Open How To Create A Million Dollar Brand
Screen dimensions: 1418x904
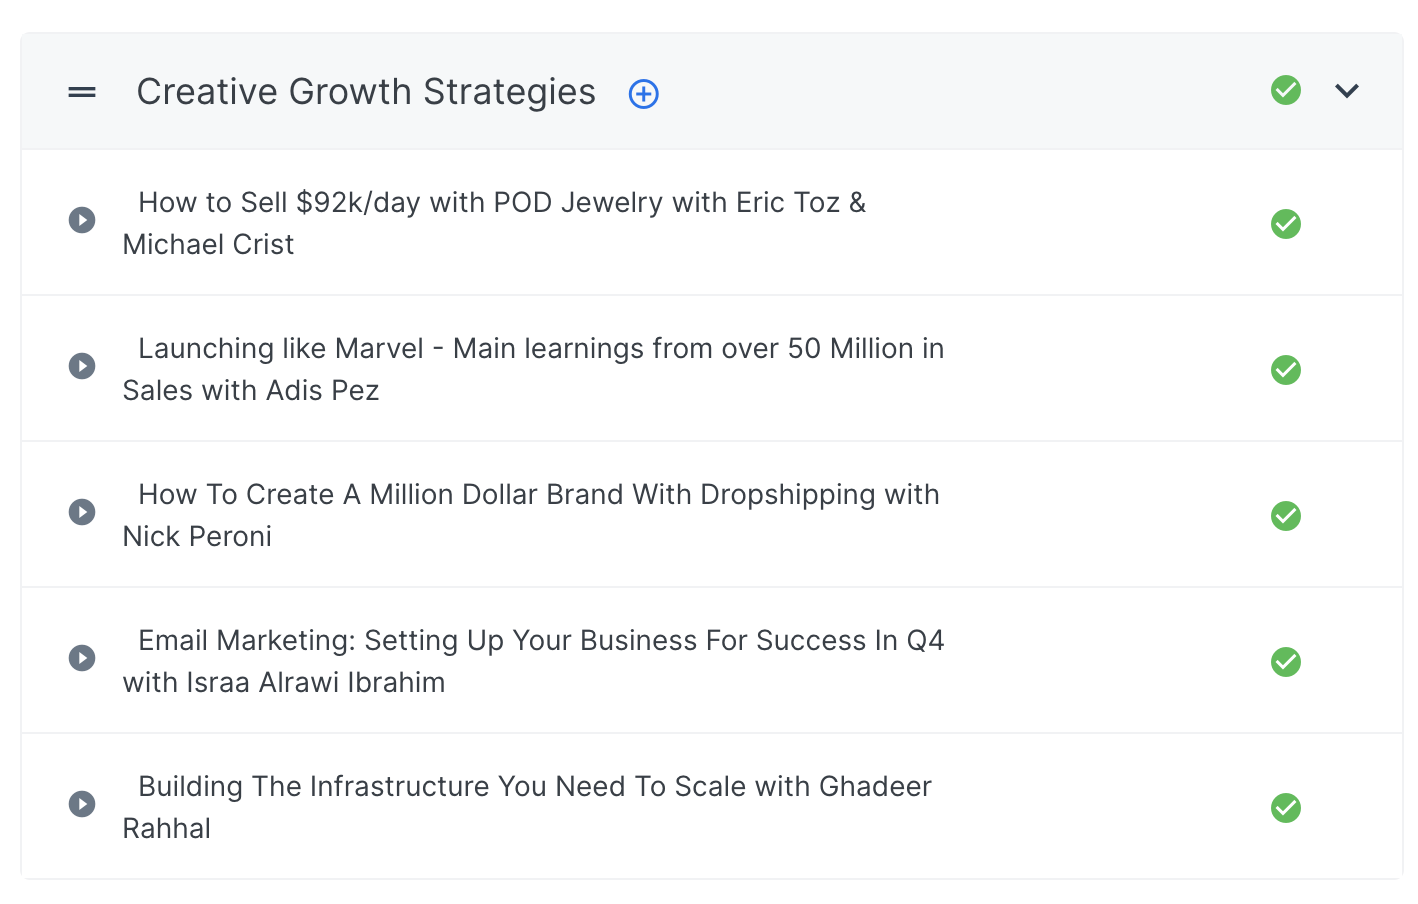[x=538, y=495]
